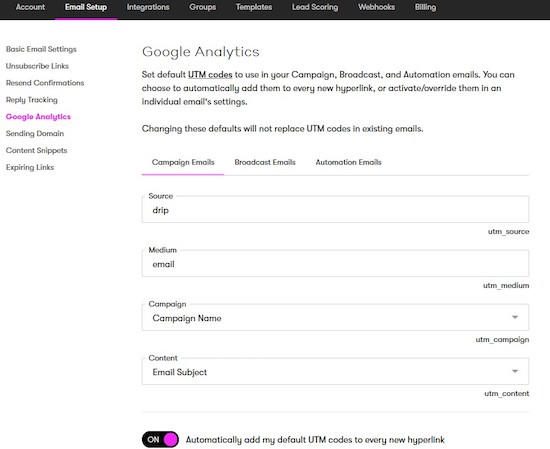The height and width of the screenshot is (449, 550).
Task: Open Reply Tracking settings
Action: pos(32,100)
